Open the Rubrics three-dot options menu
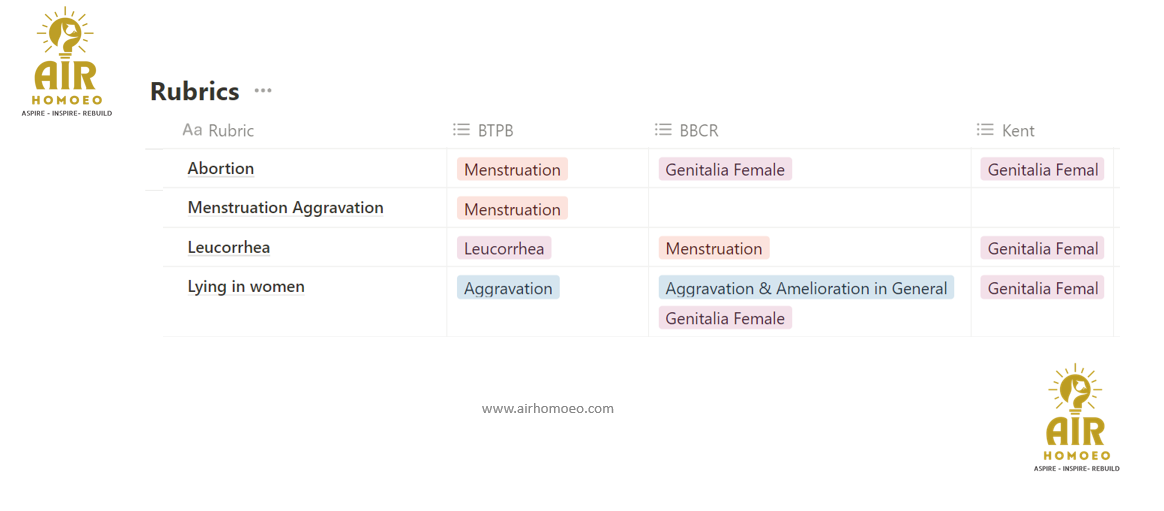Image resolution: width=1164 pixels, height=511 pixels. pyautogui.click(x=263, y=91)
